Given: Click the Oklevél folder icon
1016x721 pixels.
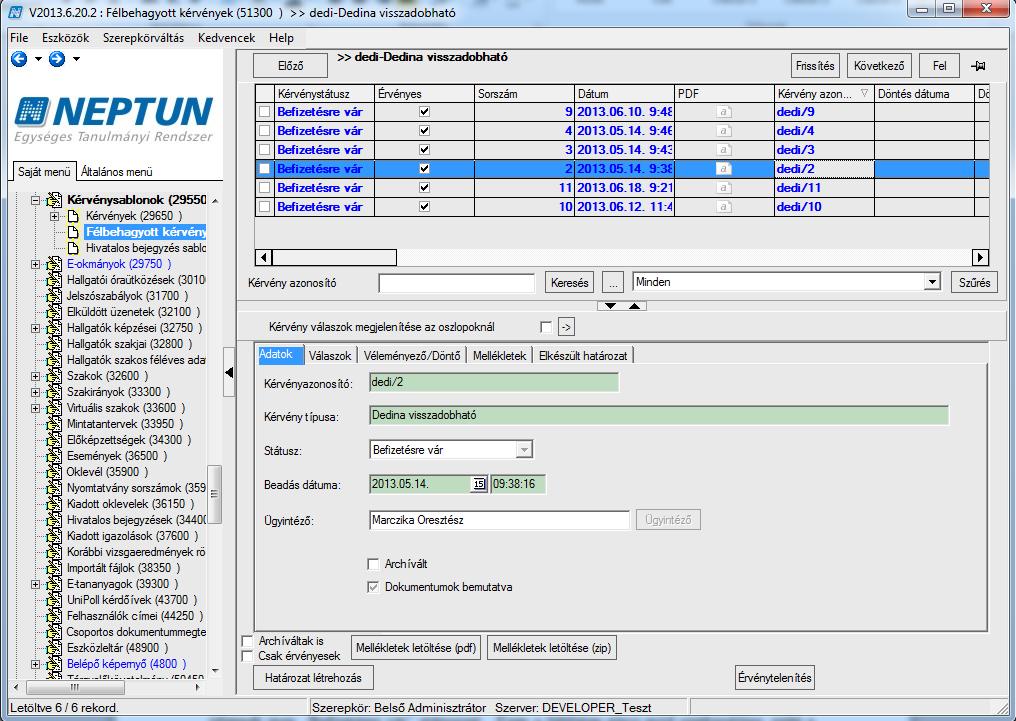Looking at the screenshot, I should coord(54,472).
